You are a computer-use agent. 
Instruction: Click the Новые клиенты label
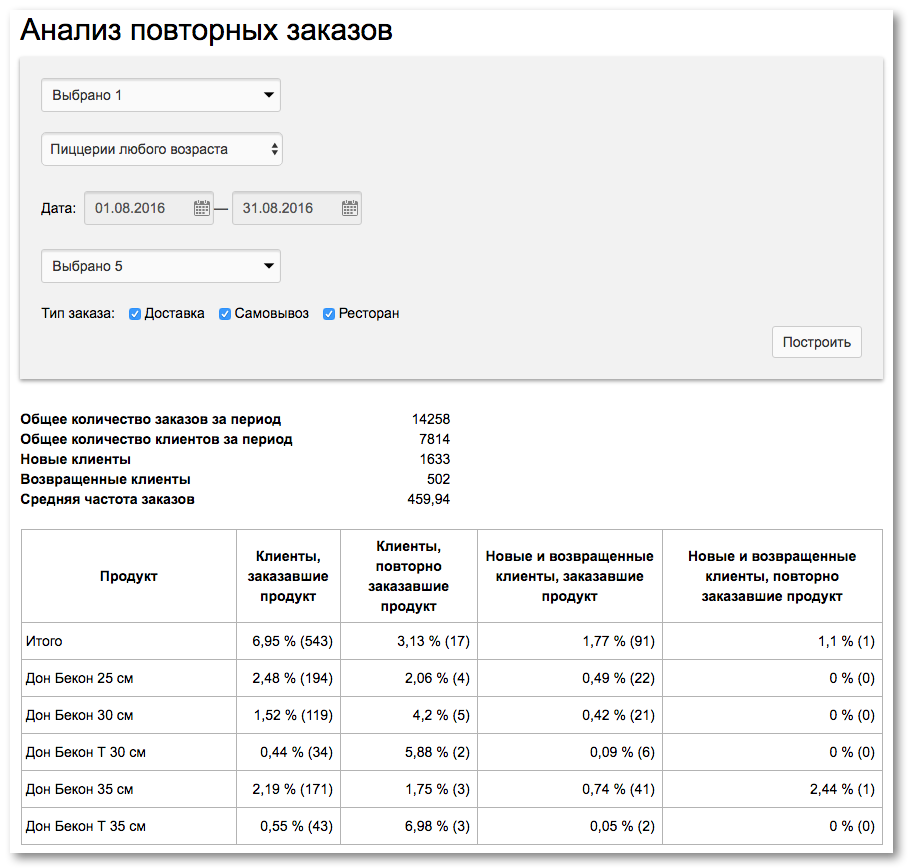[75, 459]
